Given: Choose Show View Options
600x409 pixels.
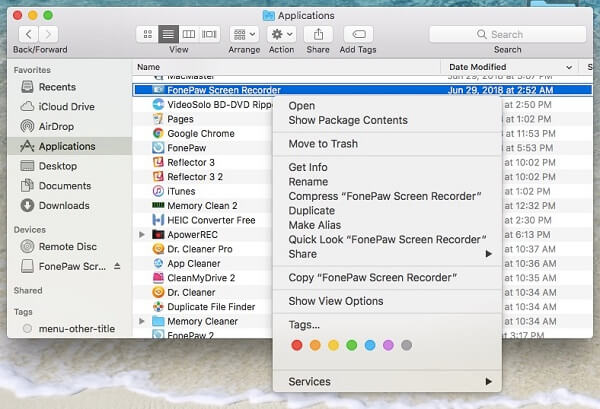Looking at the screenshot, I should pyautogui.click(x=387, y=301).
